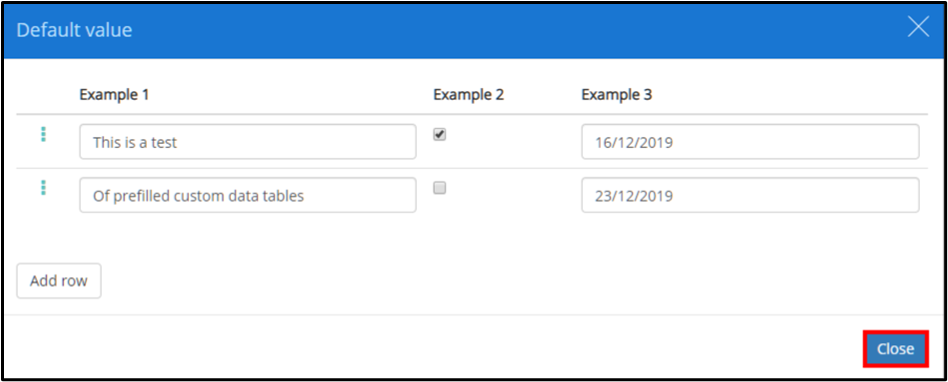Uncheck the Example 2 checkbox in first row
Viewport: 948px width, 382px height.
tap(440, 135)
